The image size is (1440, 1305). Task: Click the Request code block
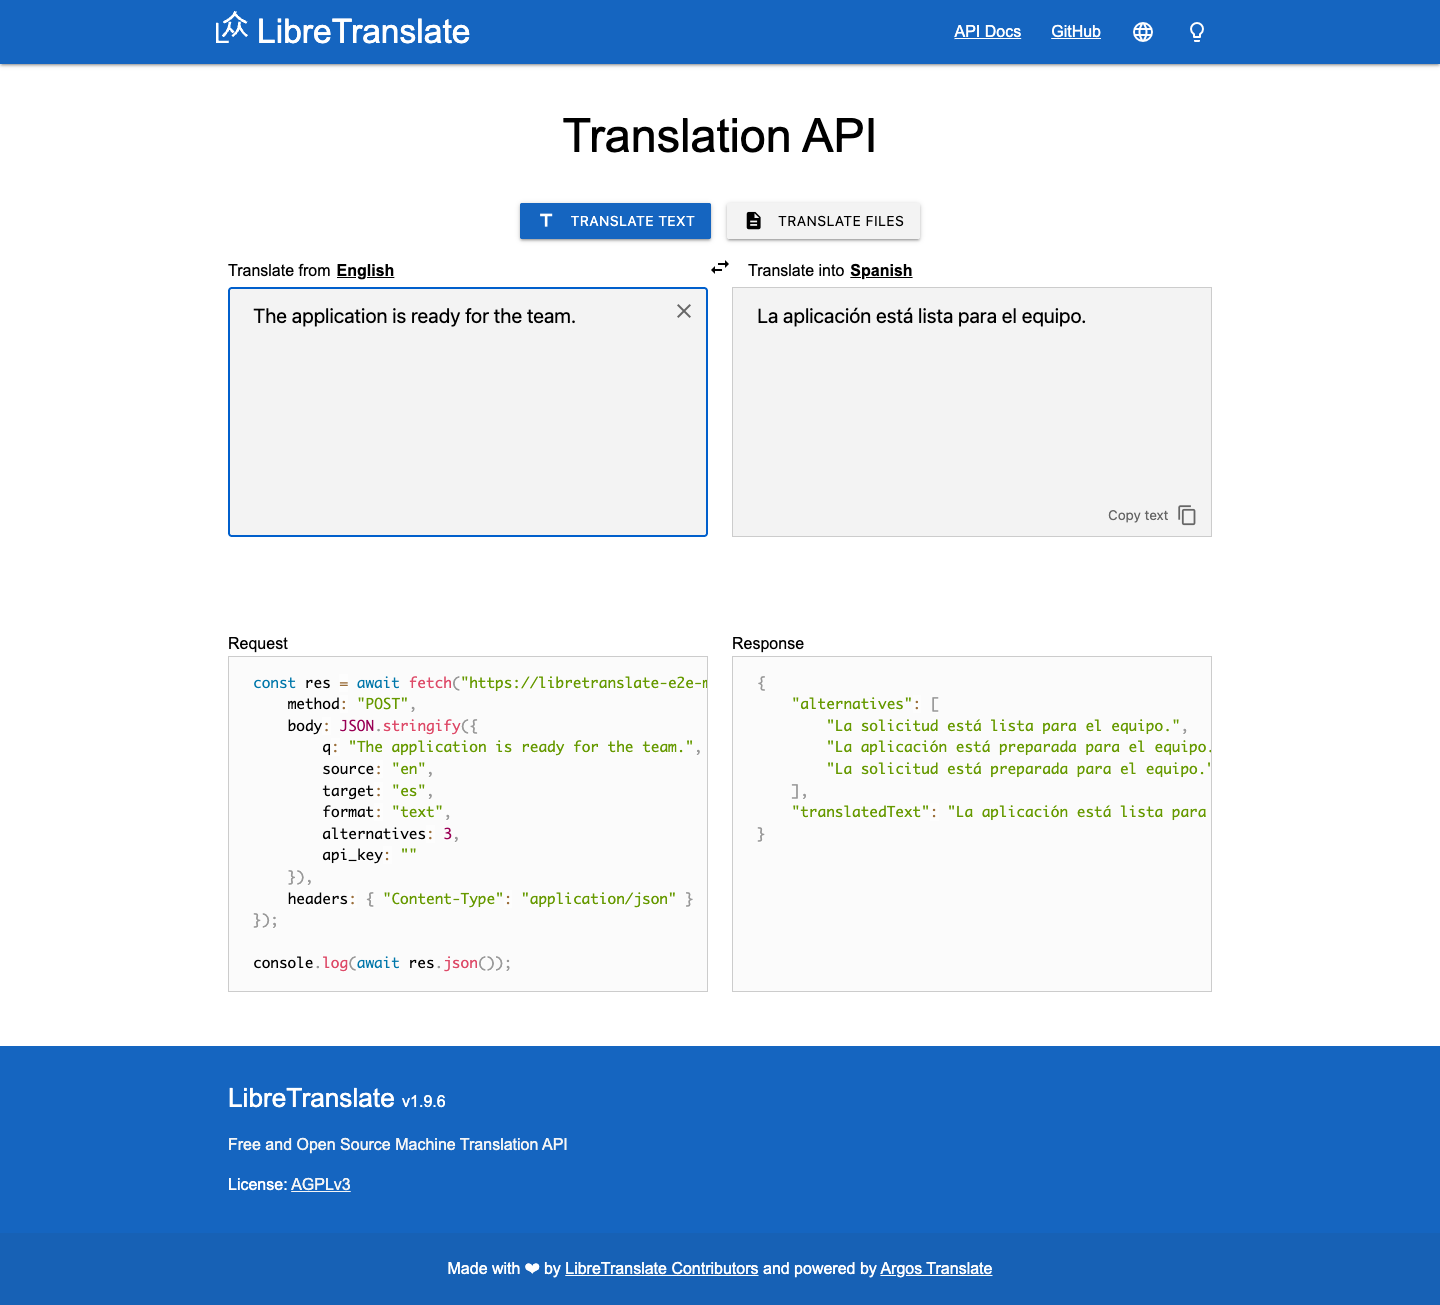point(468,824)
